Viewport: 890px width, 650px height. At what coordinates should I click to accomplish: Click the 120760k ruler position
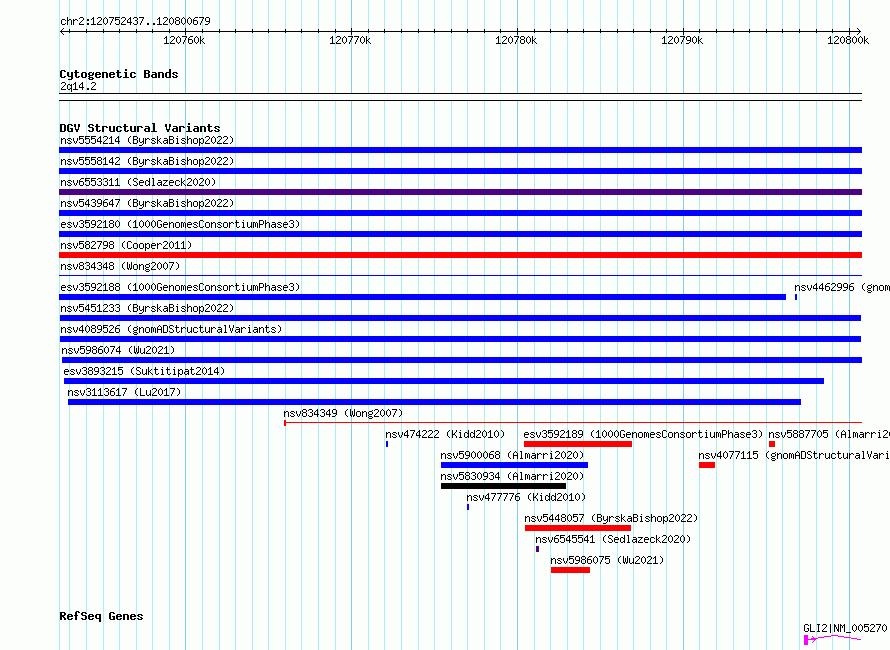[x=184, y=40]
